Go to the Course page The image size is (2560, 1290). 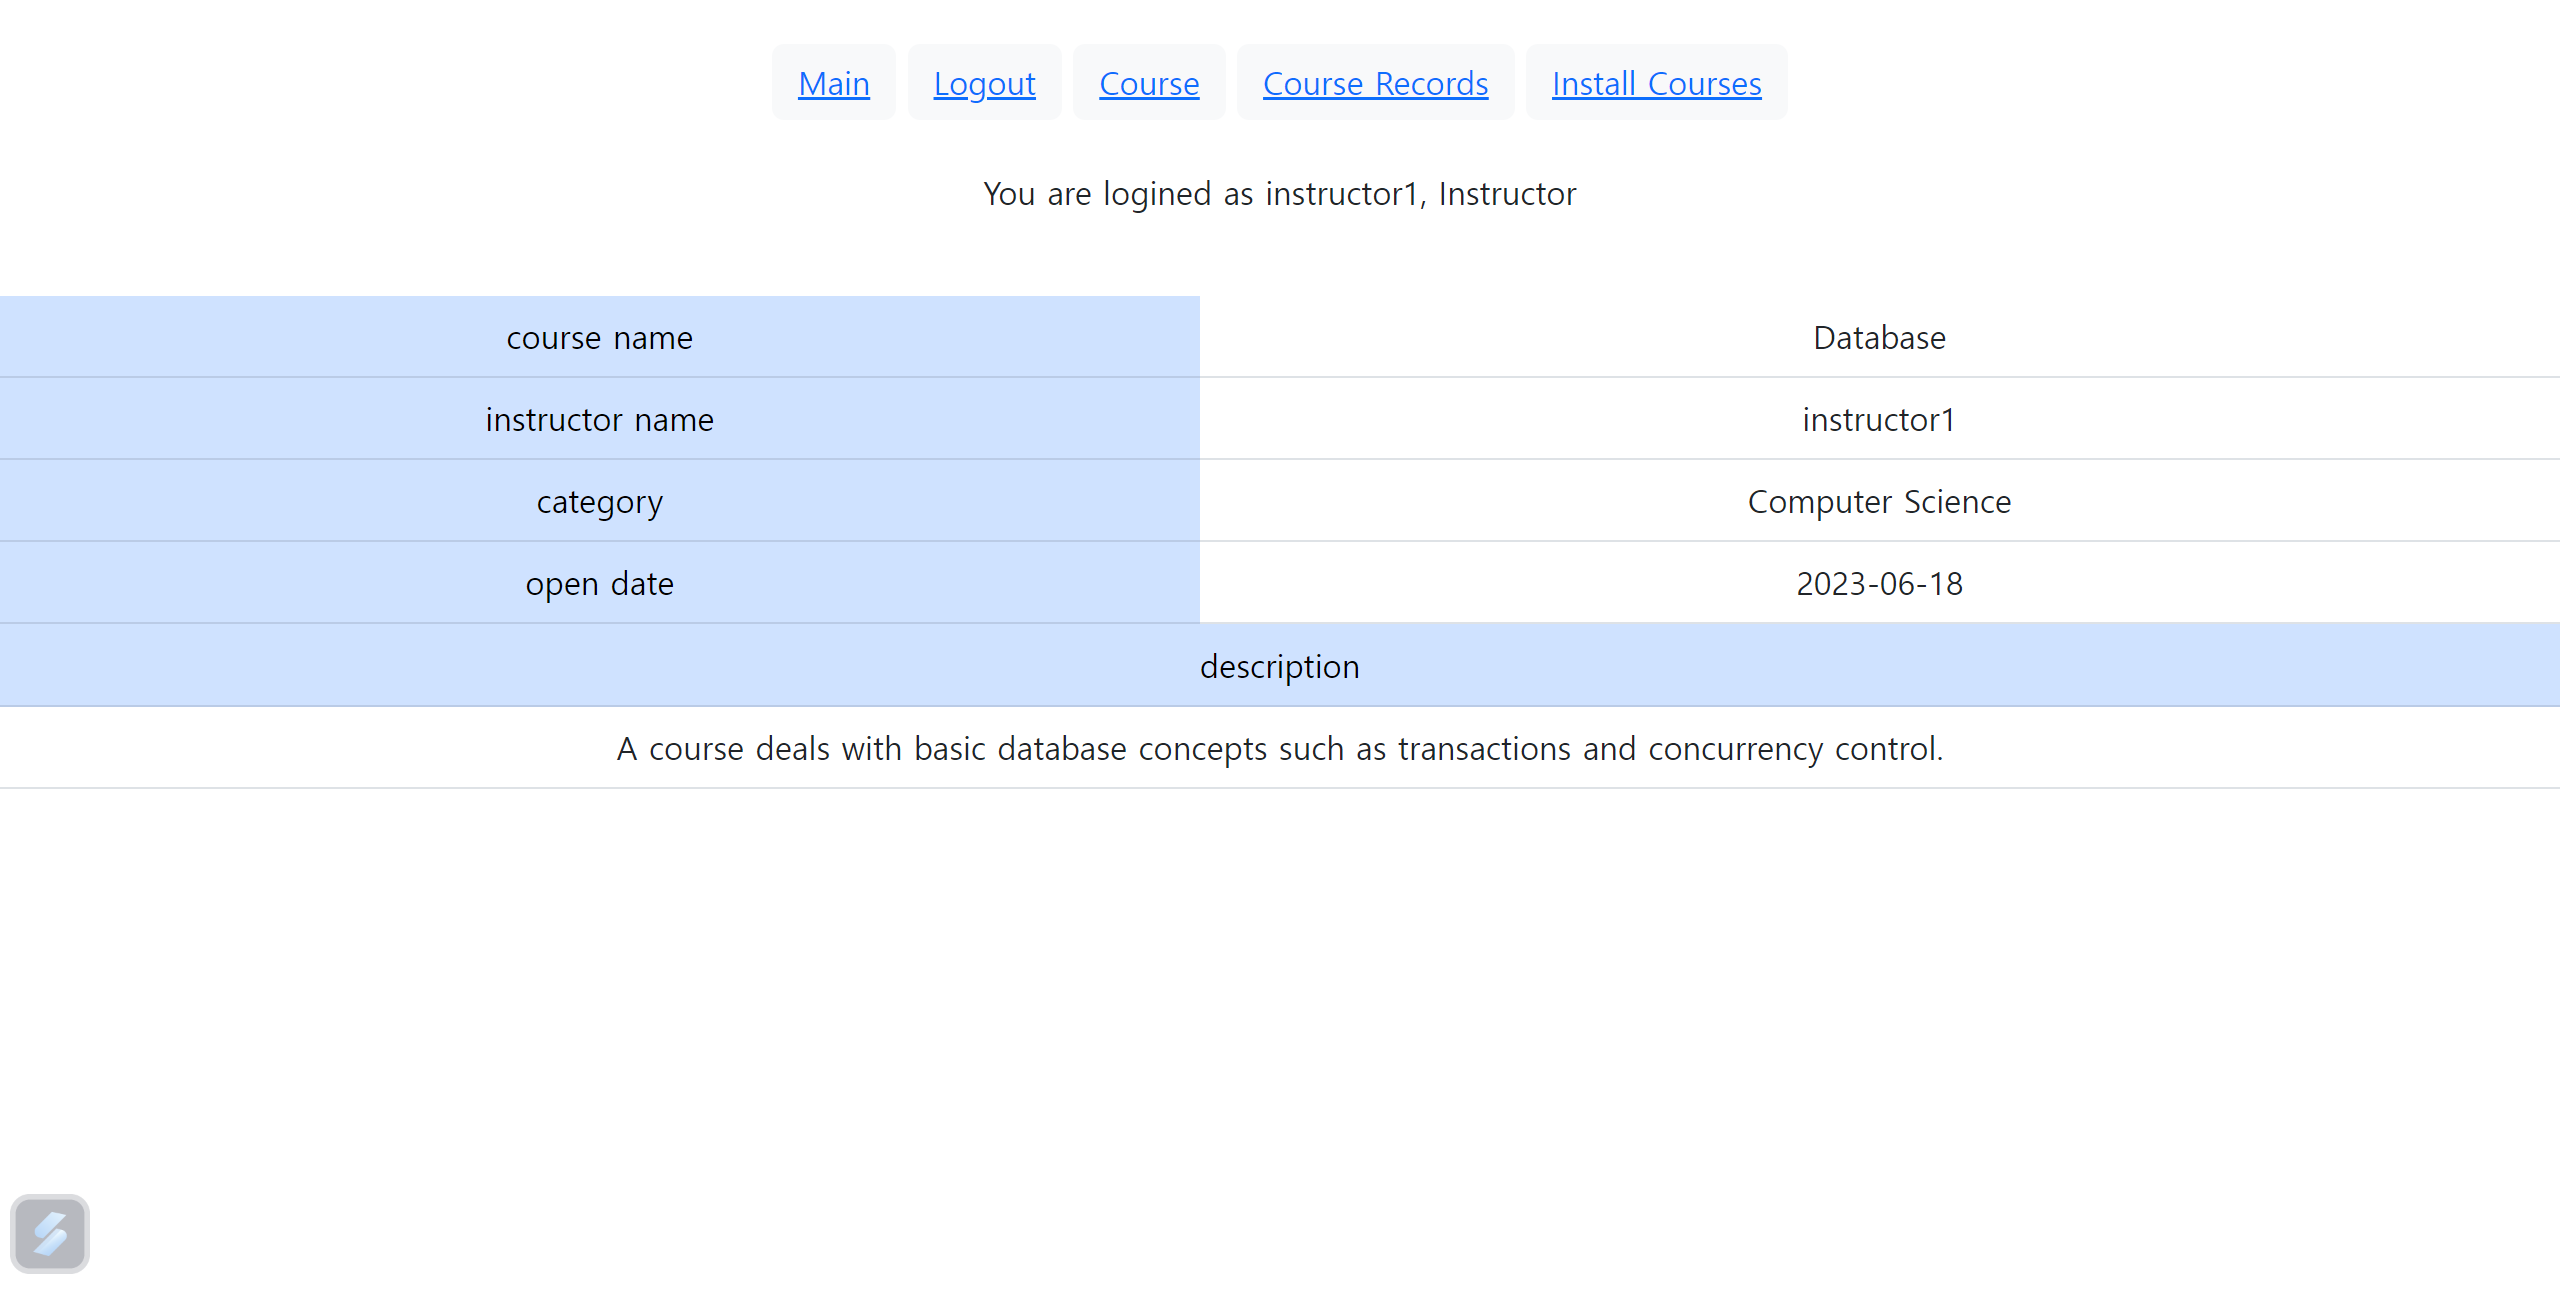(x=1149, y=84)
